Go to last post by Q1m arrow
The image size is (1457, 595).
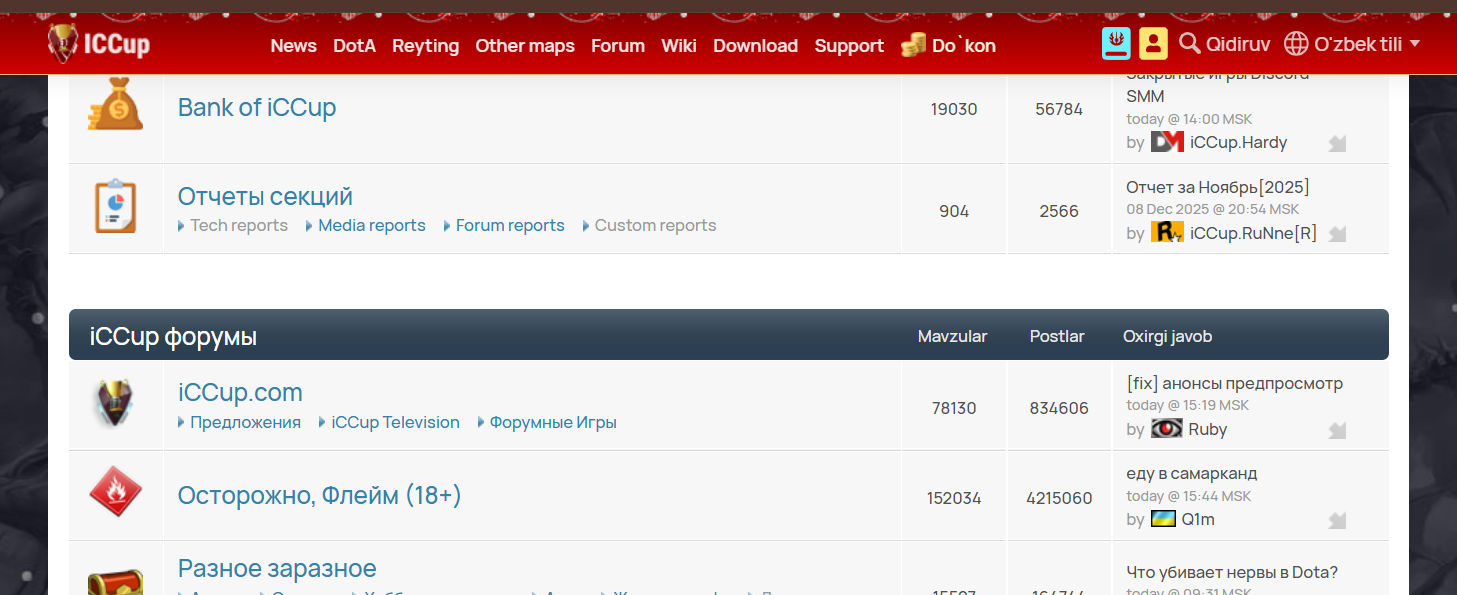1337,520
